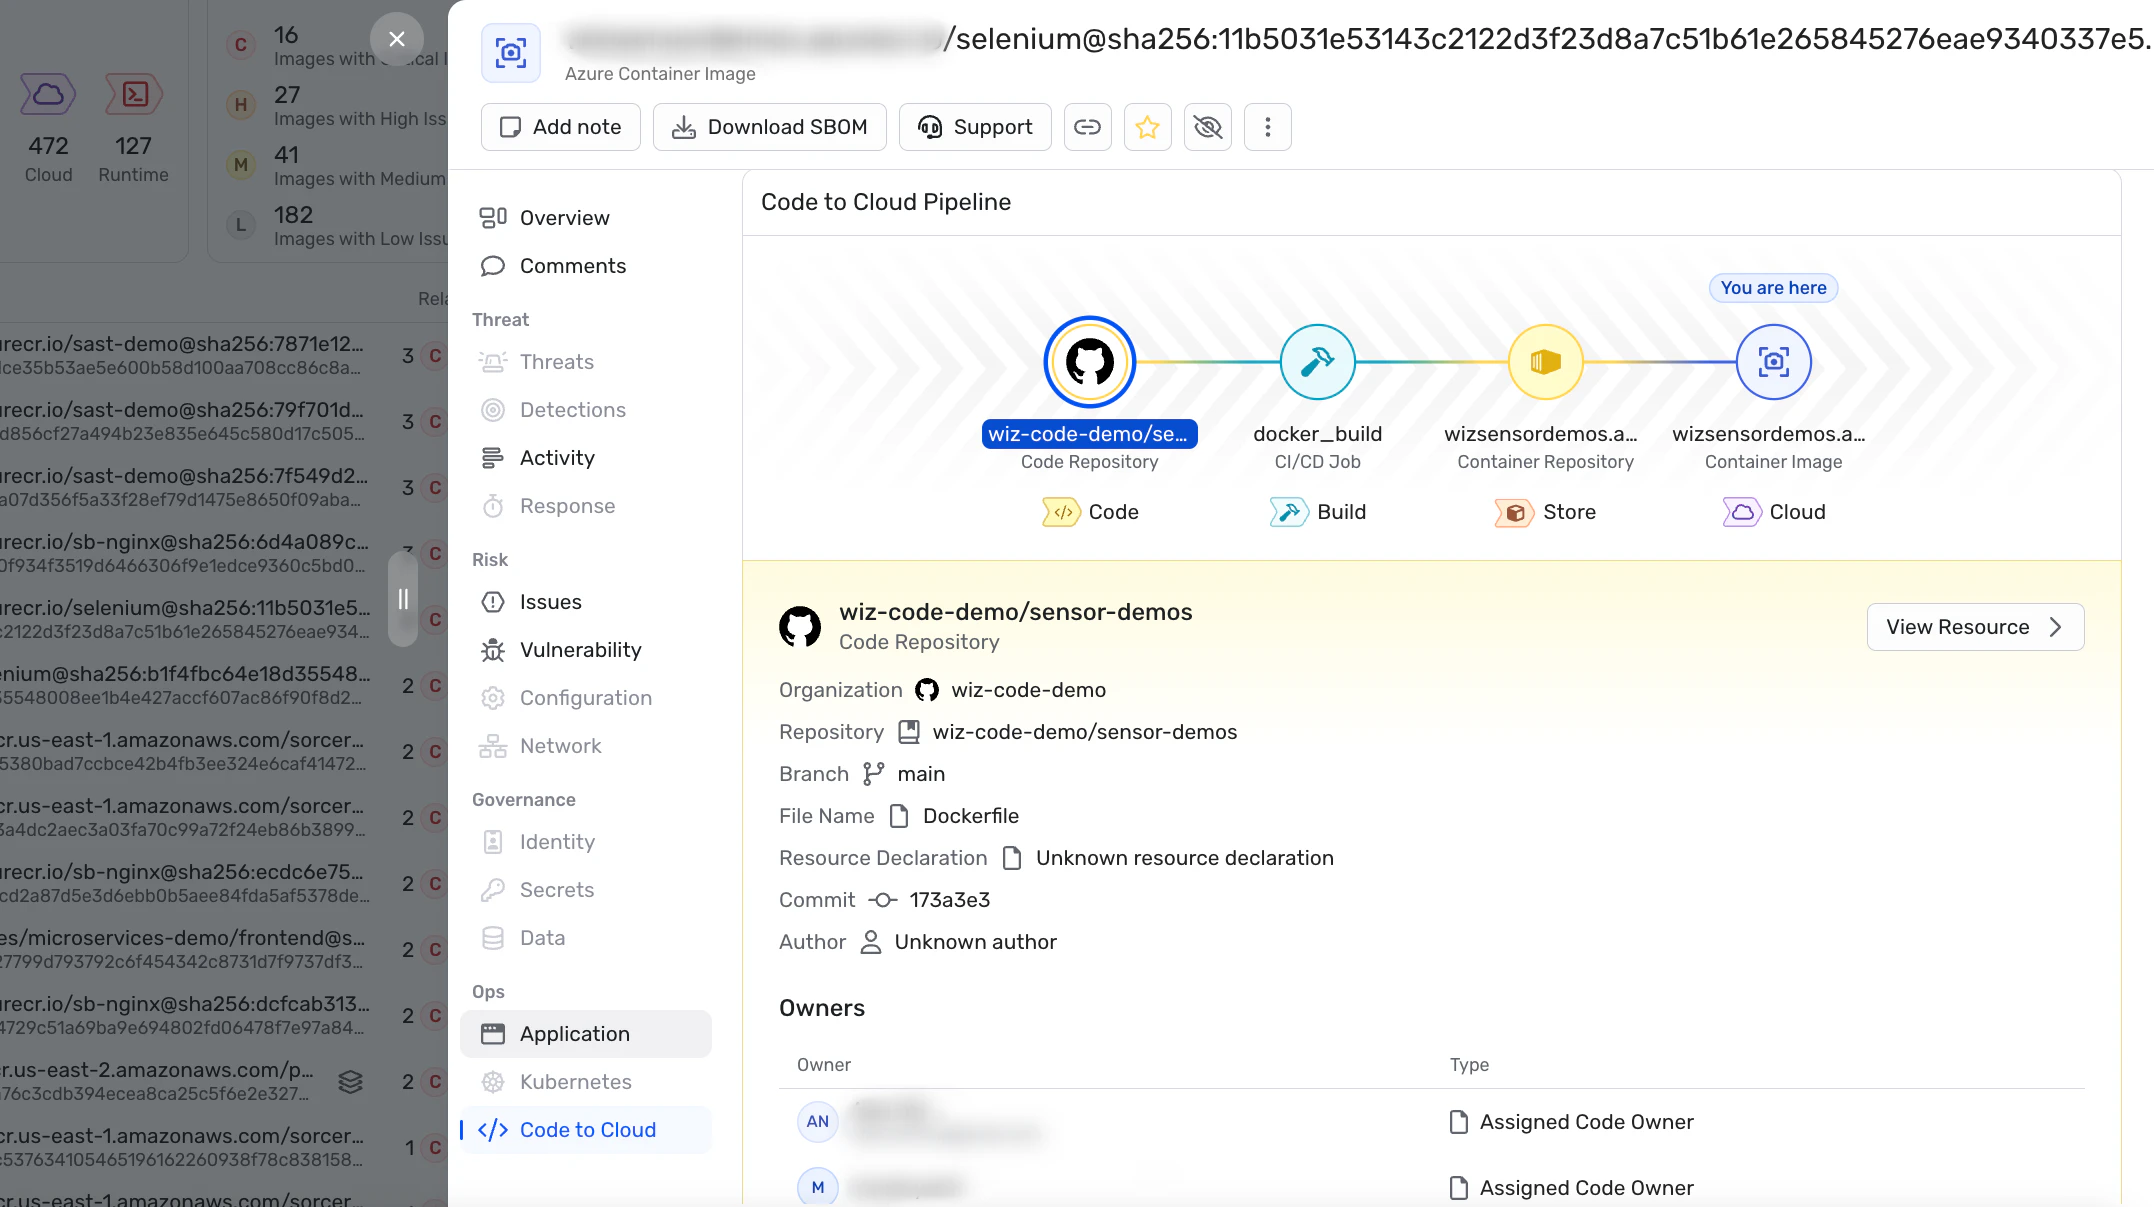
Task: Open the Vulnerability section
Action: point(586,650)
